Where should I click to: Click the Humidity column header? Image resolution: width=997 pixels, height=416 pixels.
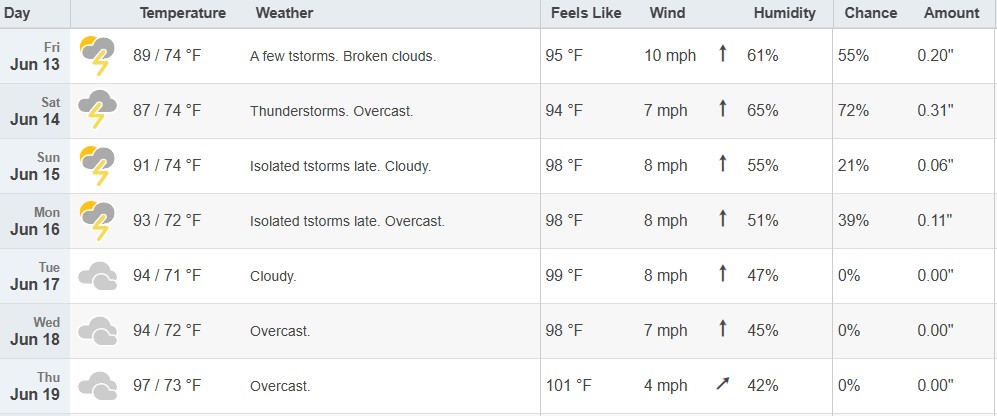coord(784,13)
